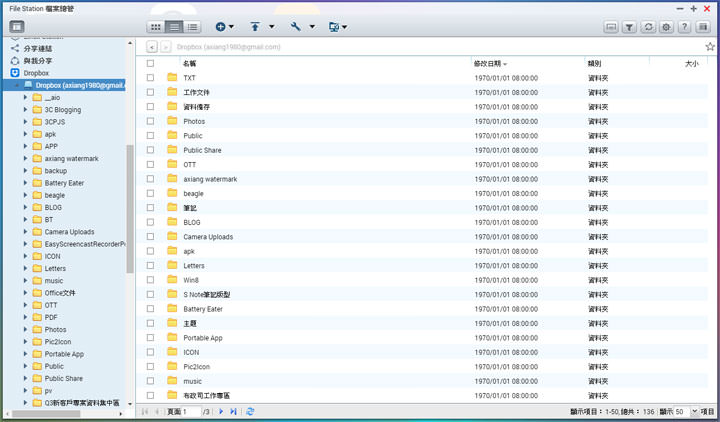
Task: Go to next page of files
Action: point(220,411)
